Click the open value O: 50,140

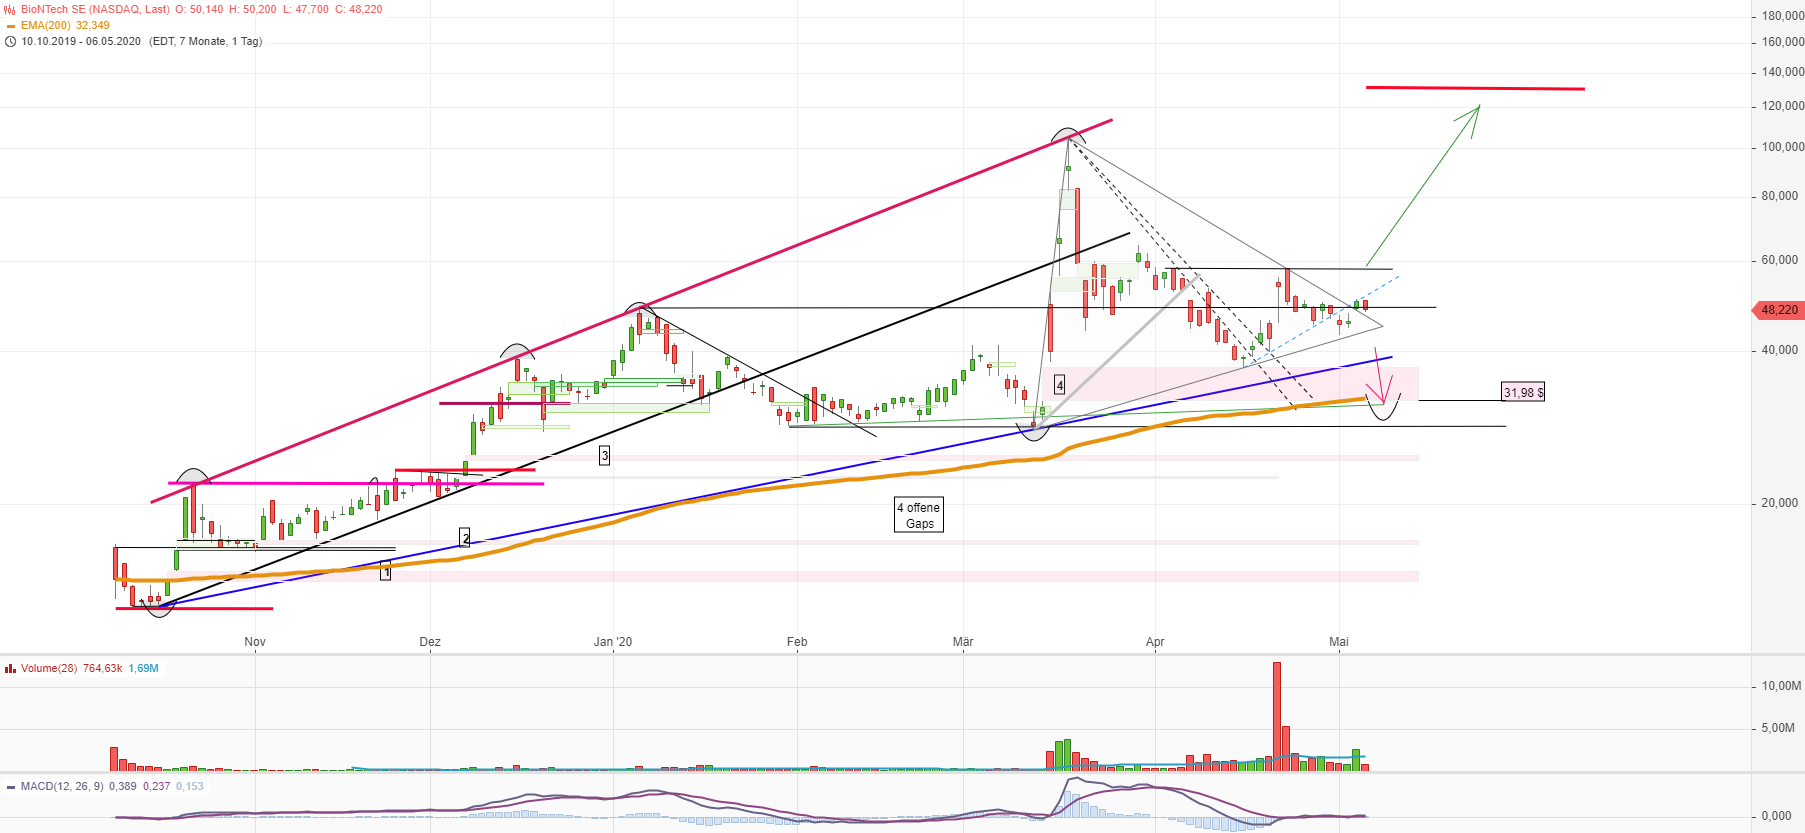coord(199,9)
